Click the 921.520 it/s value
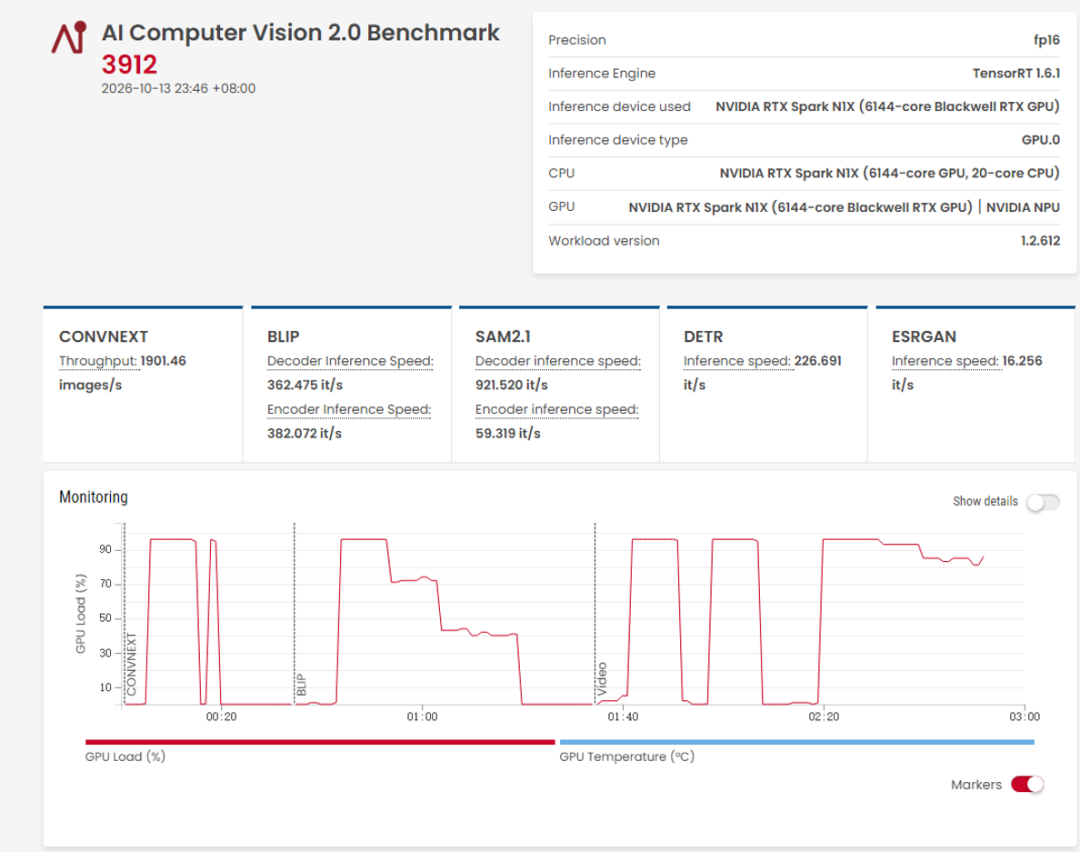Image resolution: width=1080 pixels, height=852 pixels. (x=512, y=385)
